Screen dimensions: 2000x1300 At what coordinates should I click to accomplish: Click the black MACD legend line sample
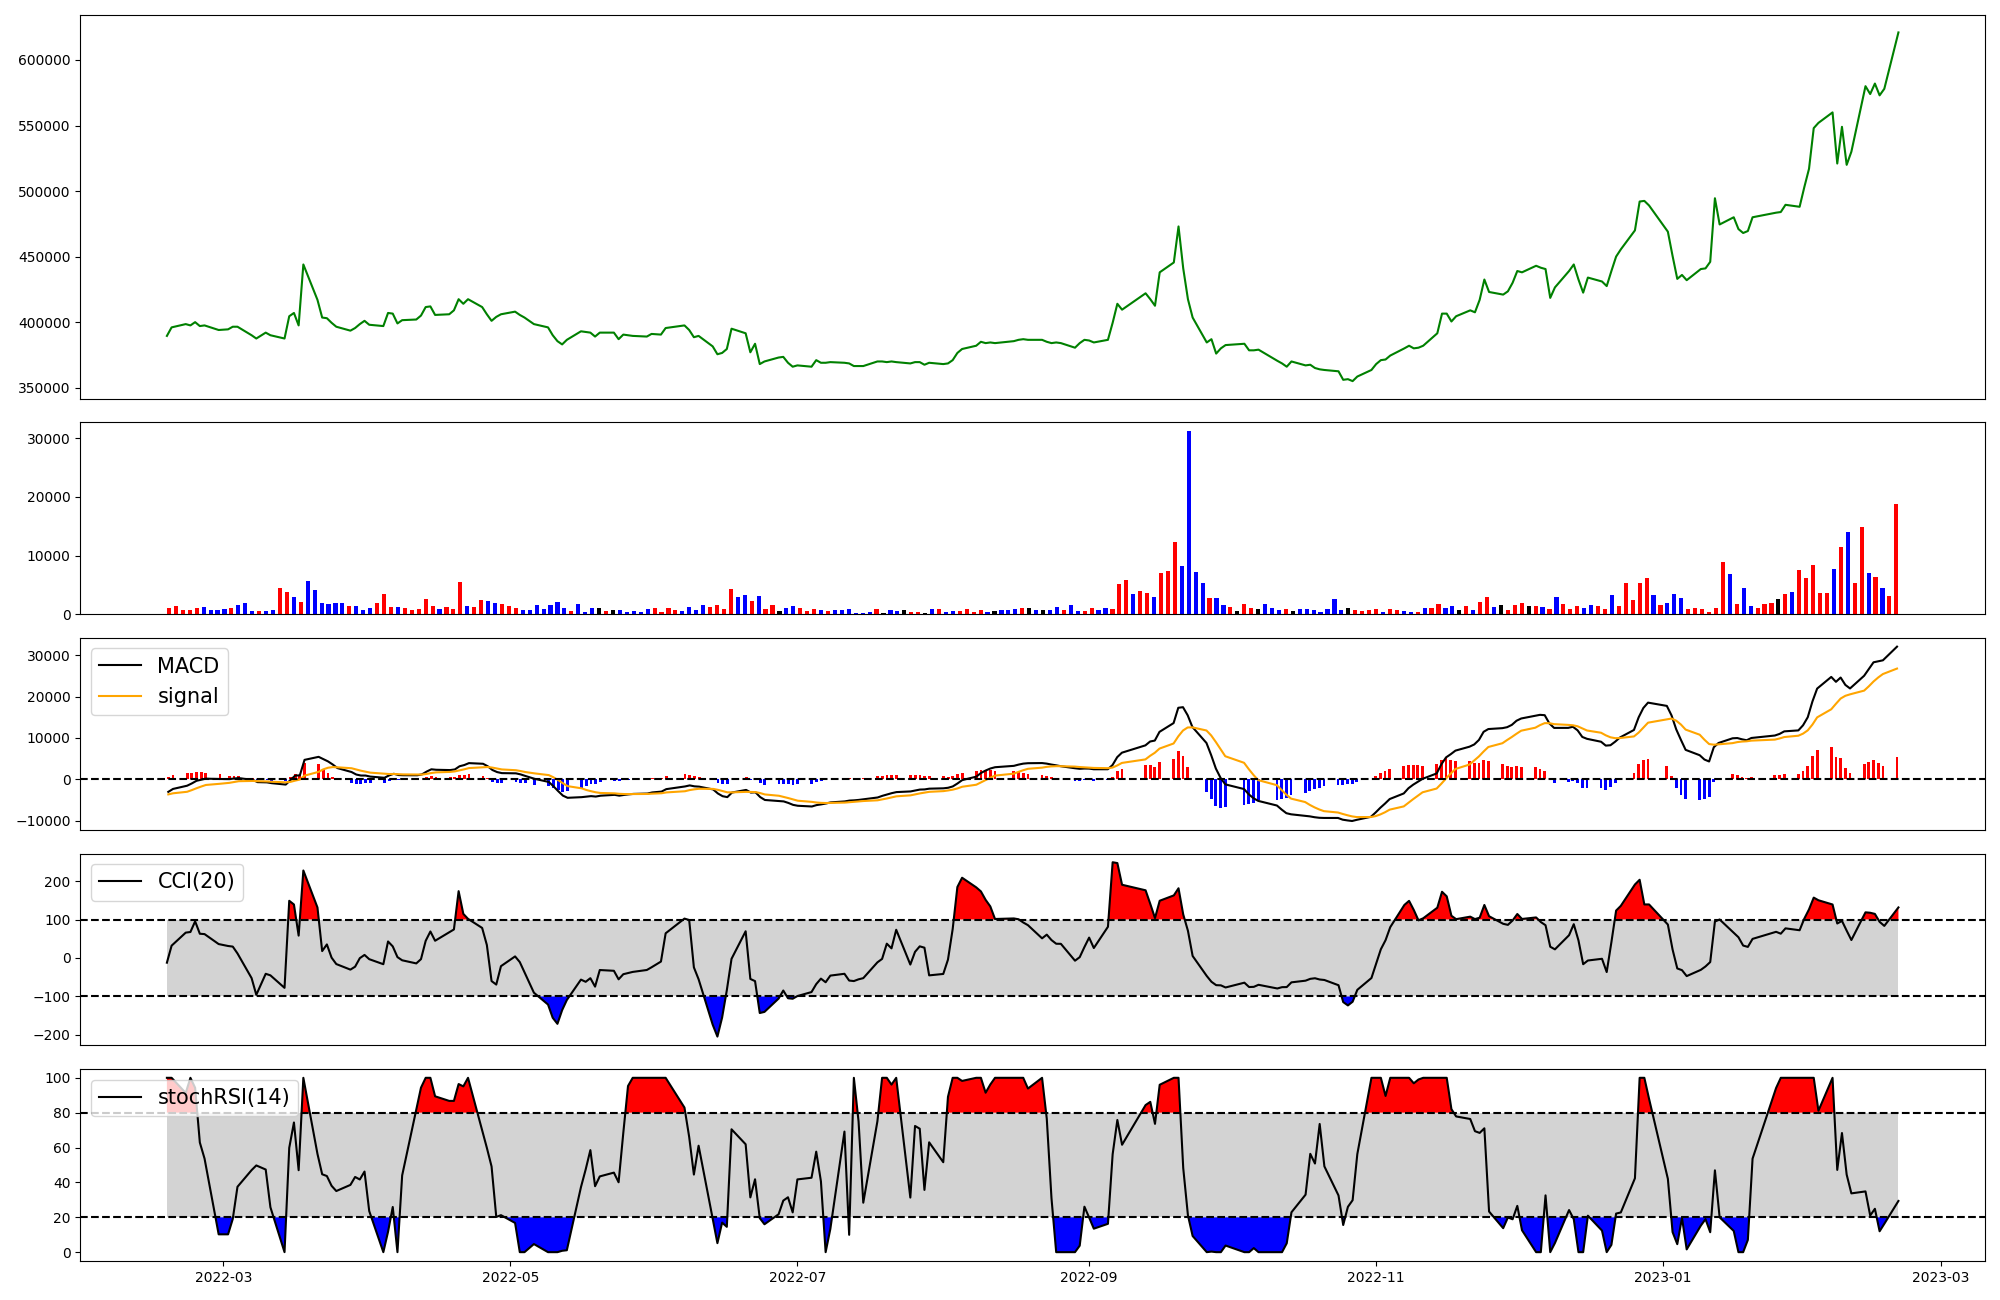(121, 666)
